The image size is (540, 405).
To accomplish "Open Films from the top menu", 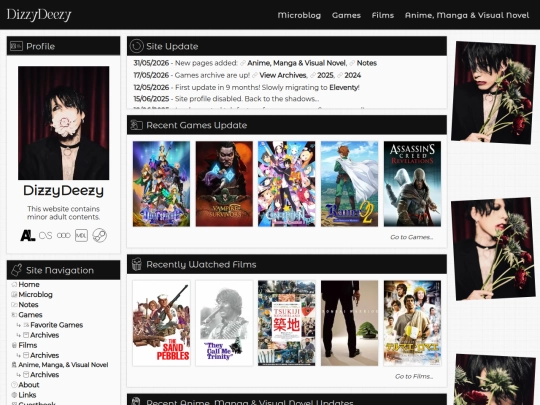I will tap(383, 15).
